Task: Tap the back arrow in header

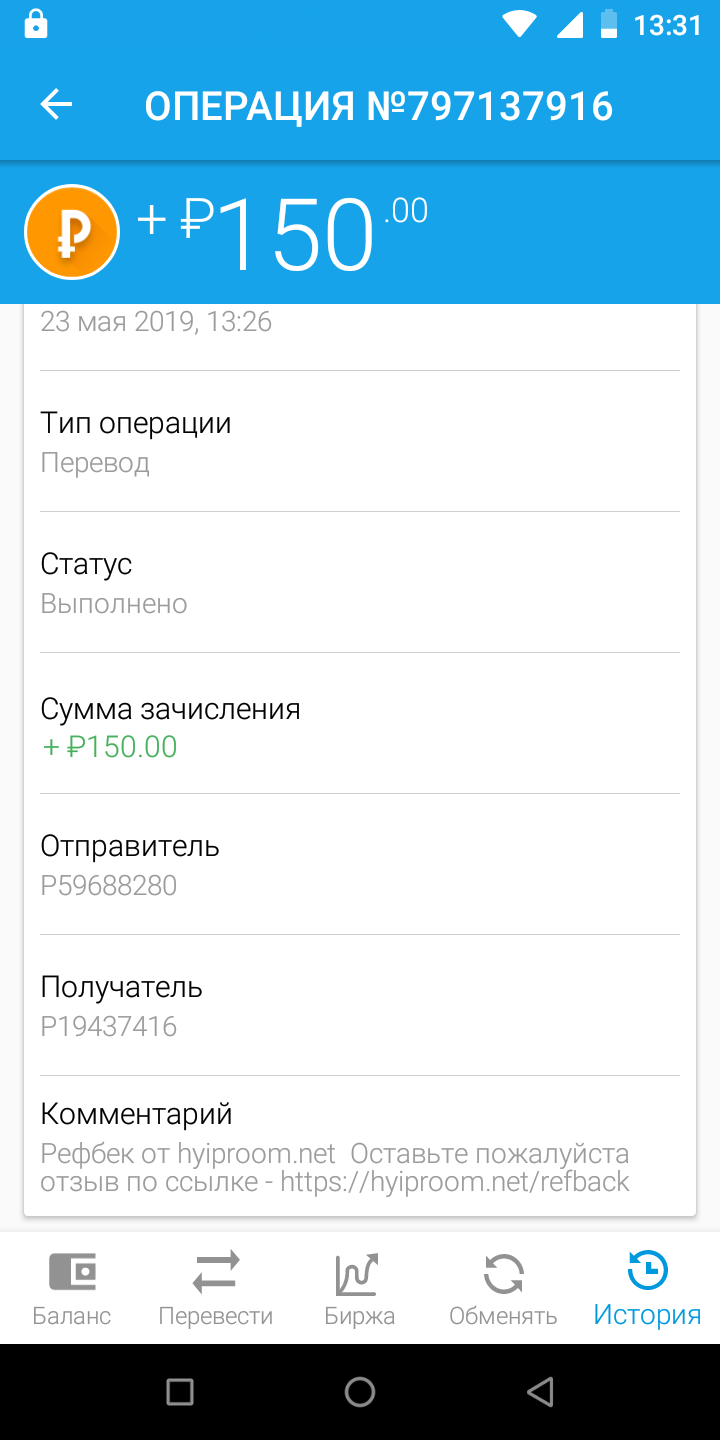Action: coord(57,105)
